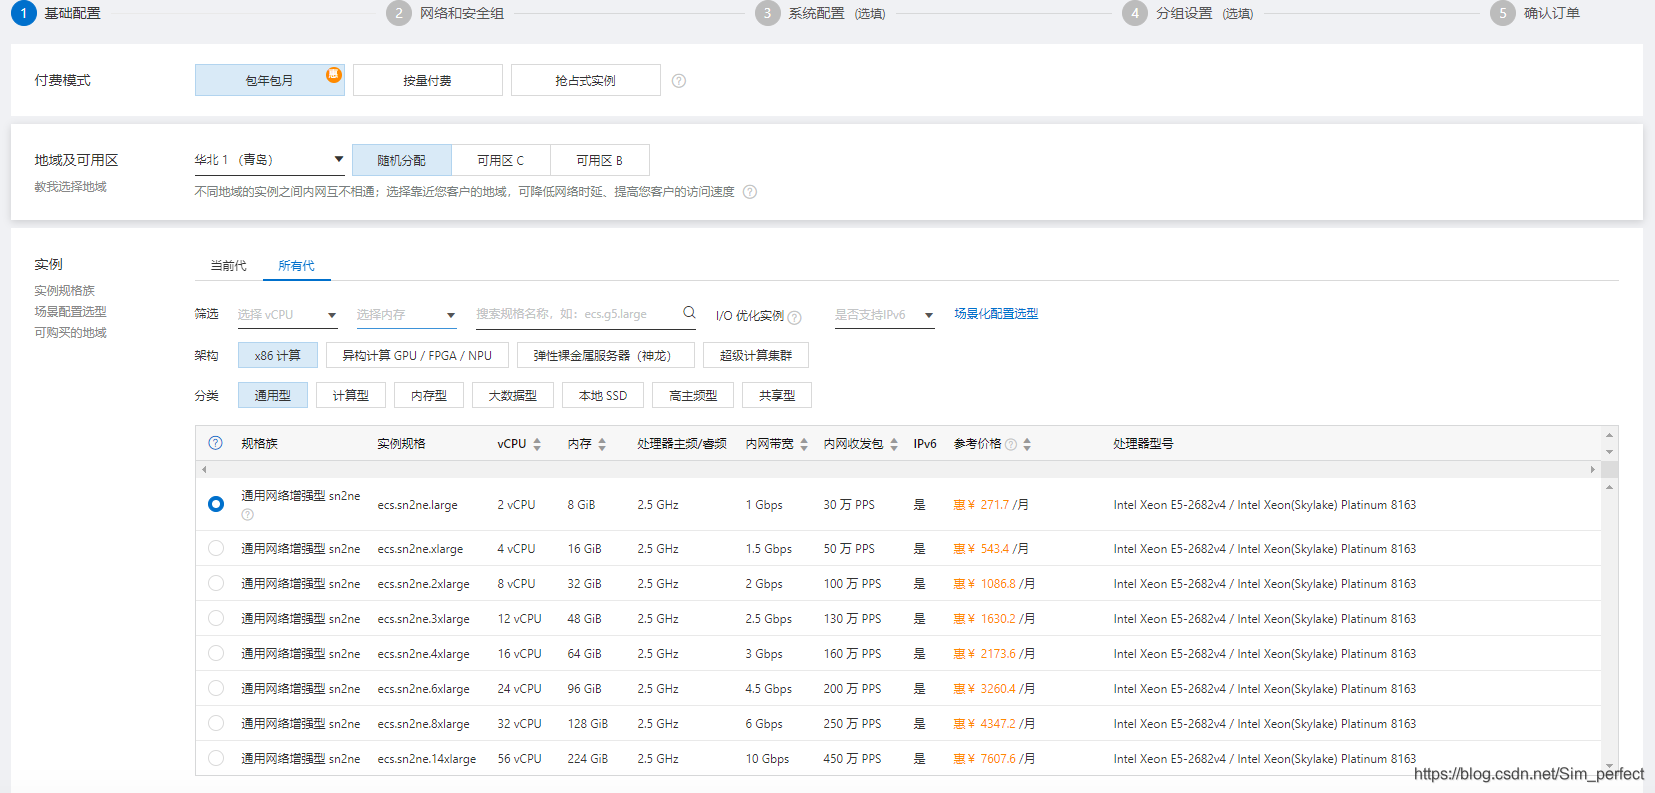Select radio for ecs.sn2ne.xlarge instance

pos(216,548)
